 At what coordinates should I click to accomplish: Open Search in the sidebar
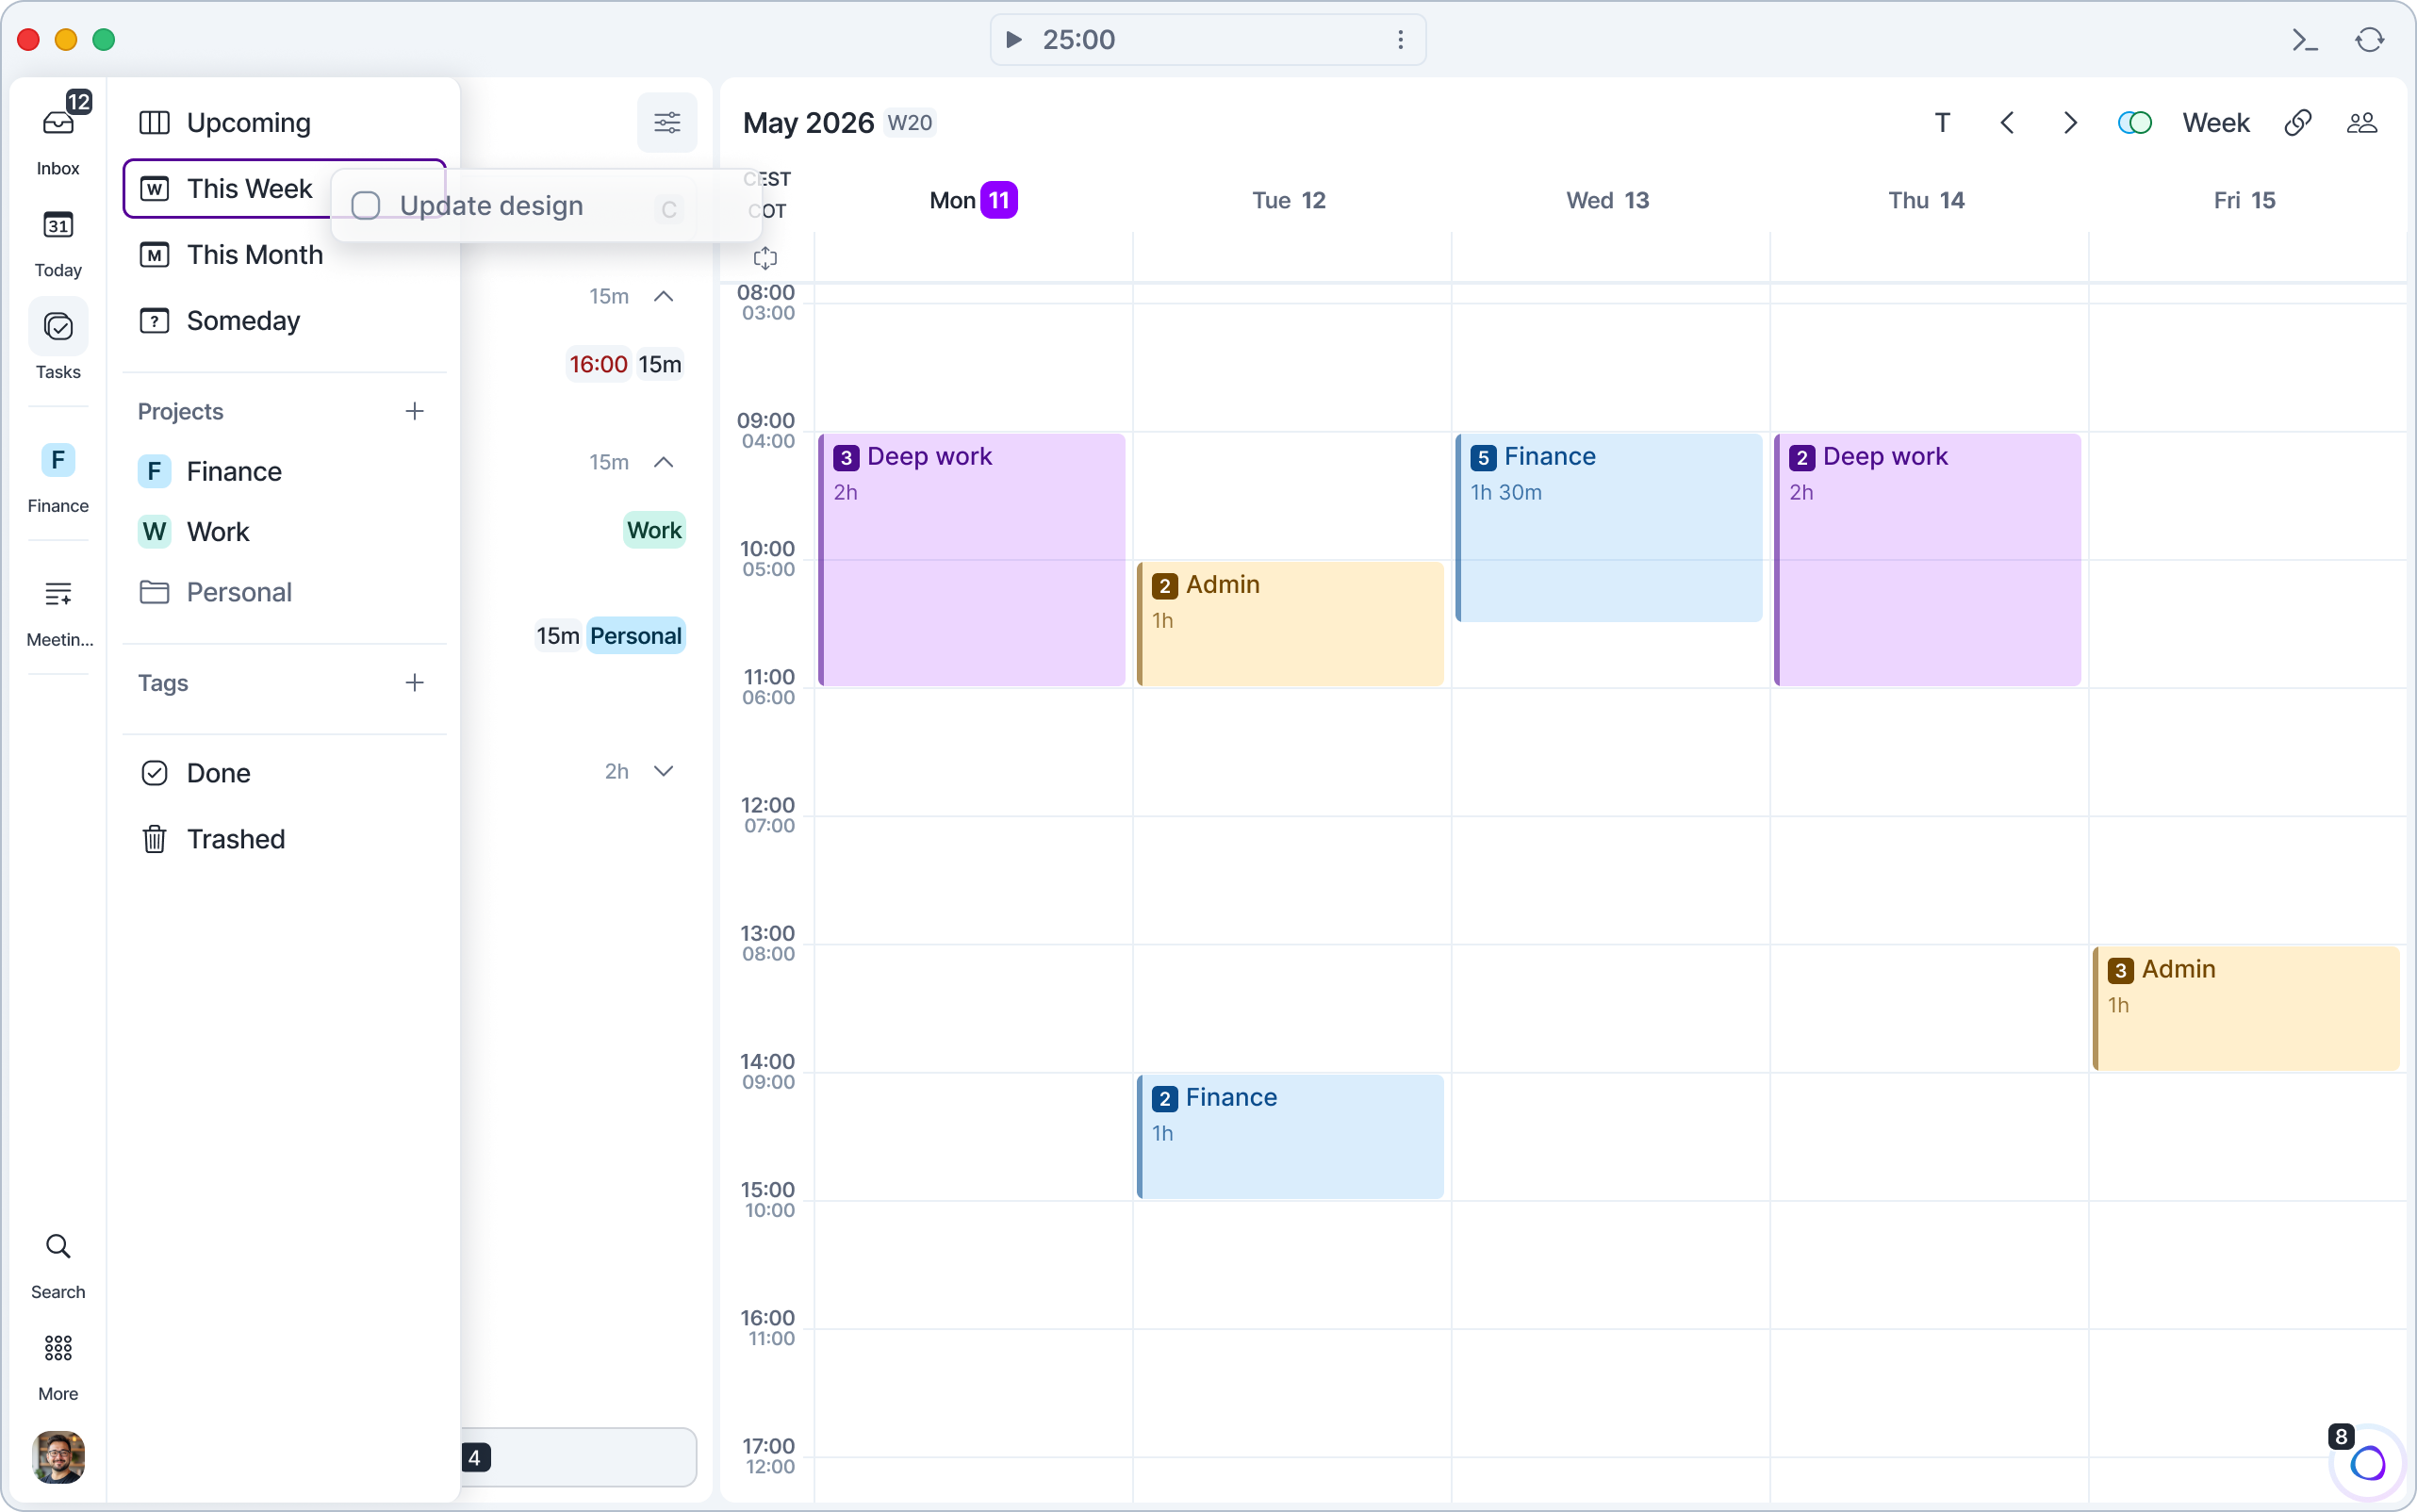coord(58,1246)
